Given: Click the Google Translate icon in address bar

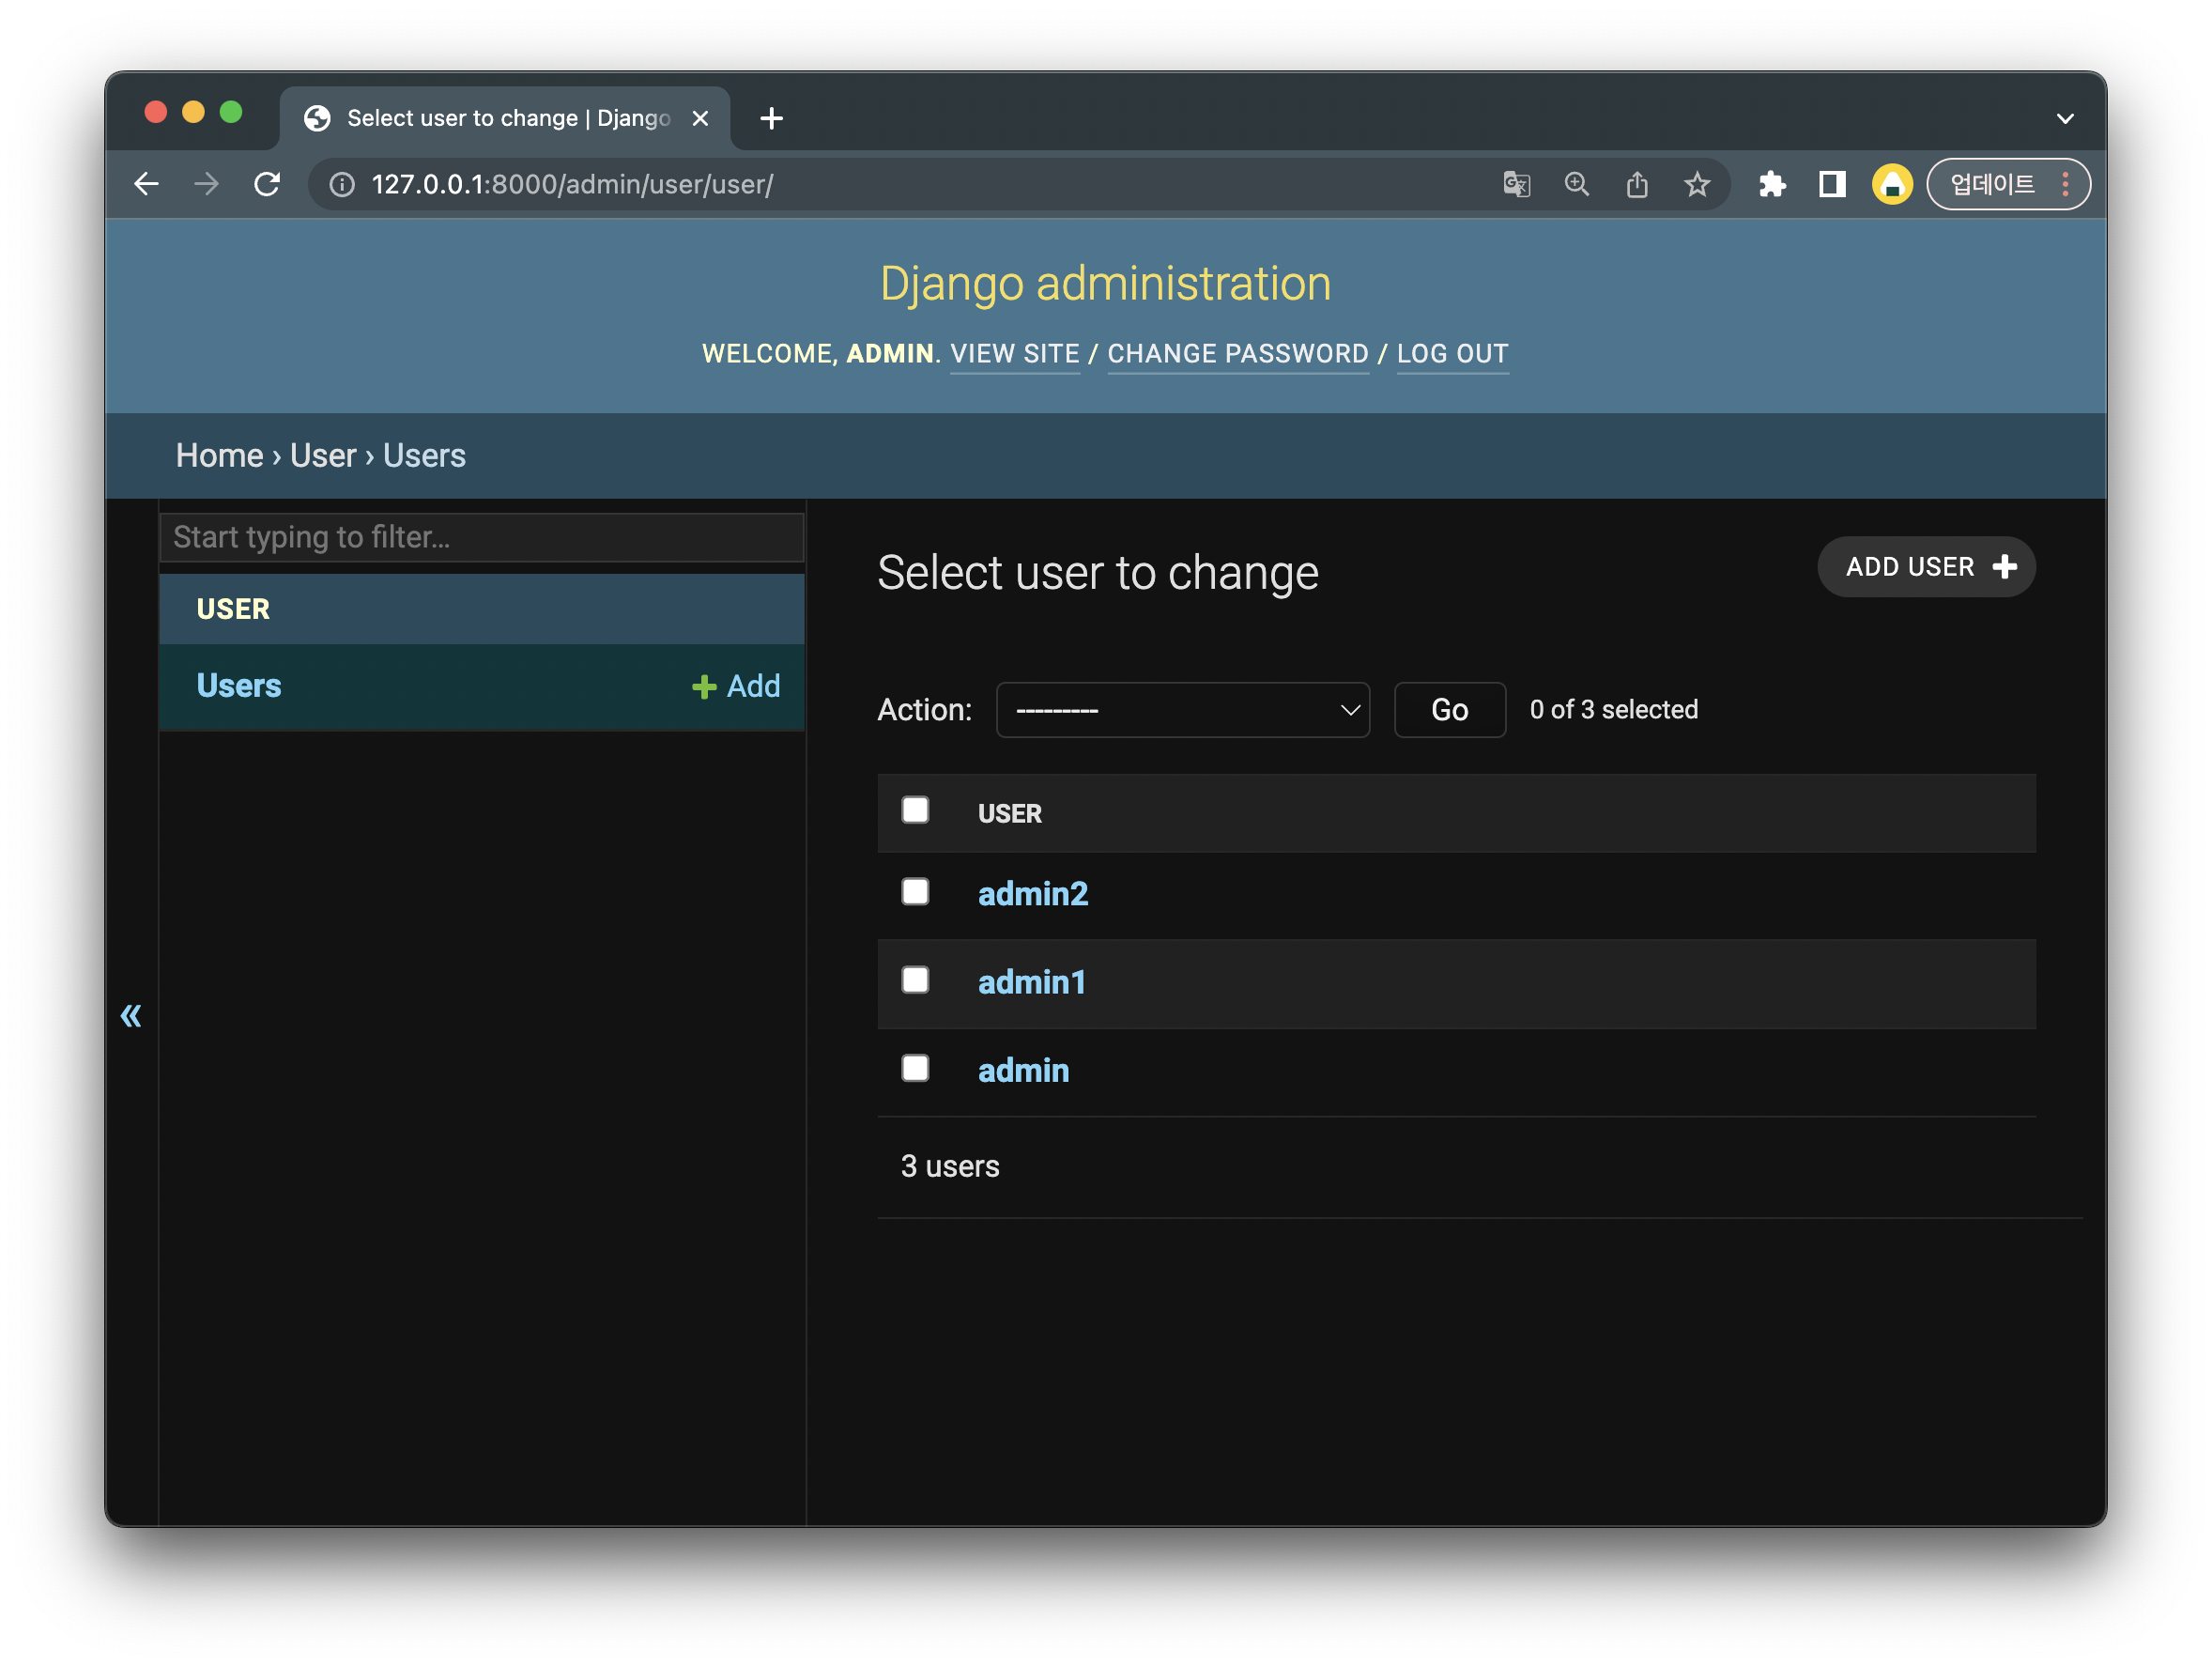Looking at the screenshot, I should 1516,184.
